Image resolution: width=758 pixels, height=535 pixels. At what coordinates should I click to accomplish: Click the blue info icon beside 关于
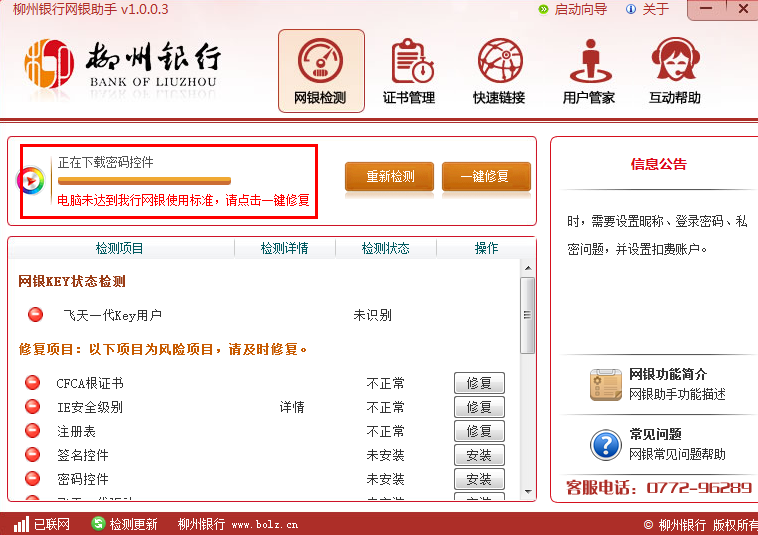coord(630,9)
